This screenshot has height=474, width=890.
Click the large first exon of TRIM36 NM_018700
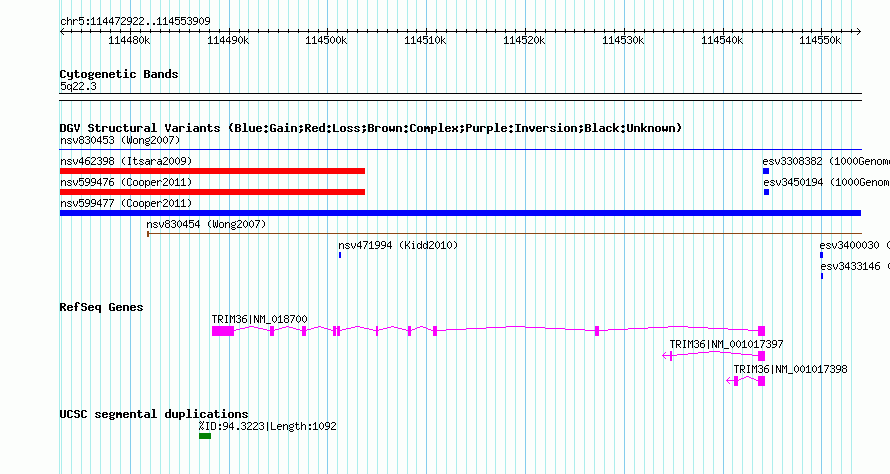(x=222, y=331)
